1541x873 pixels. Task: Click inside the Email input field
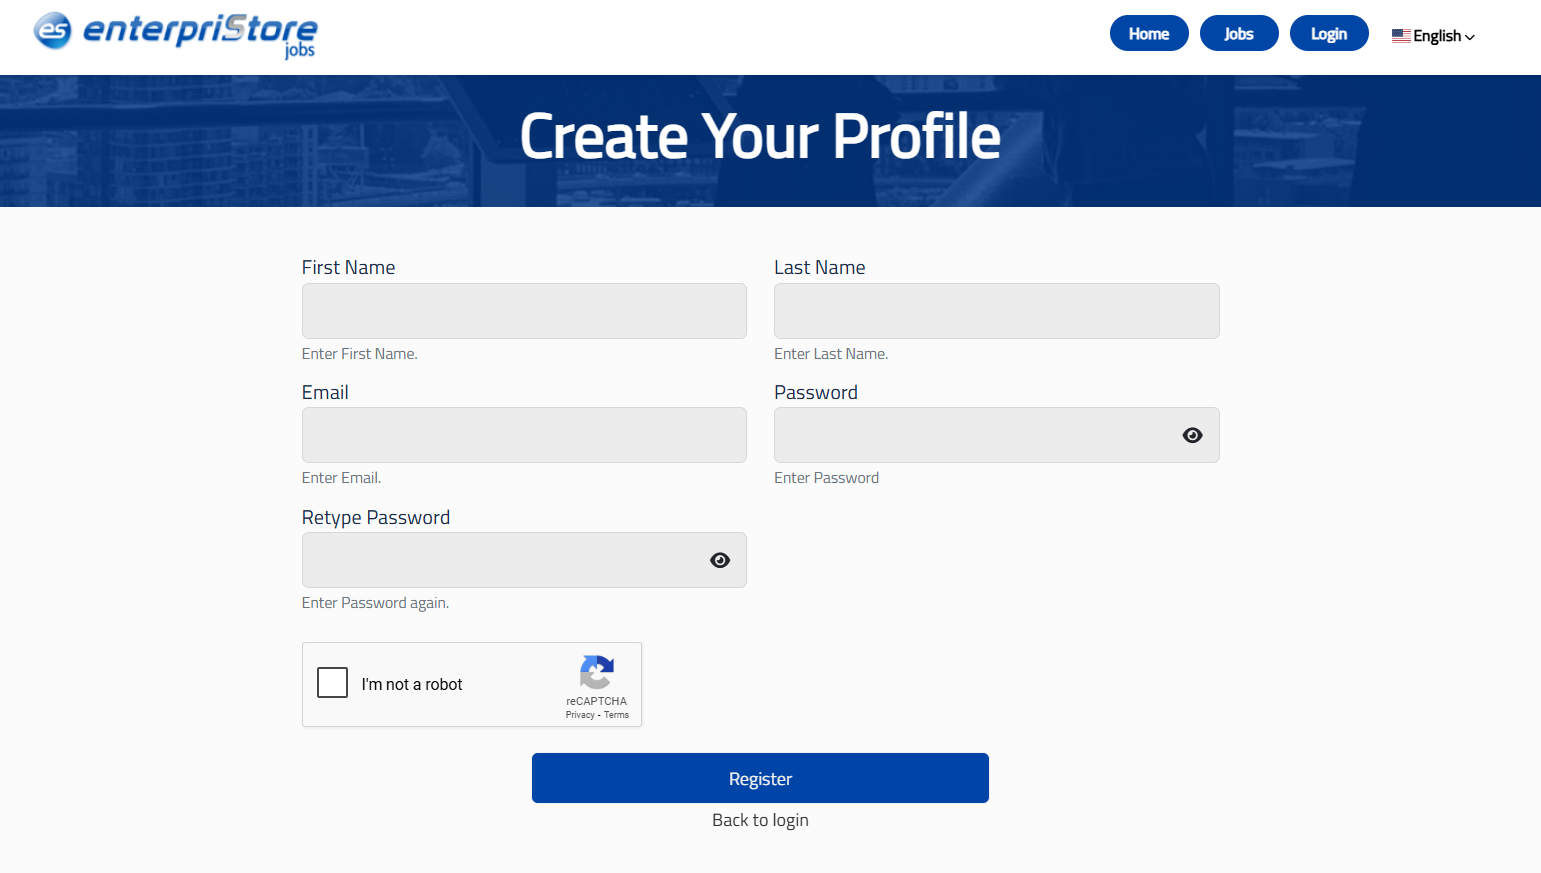[524, 435]
